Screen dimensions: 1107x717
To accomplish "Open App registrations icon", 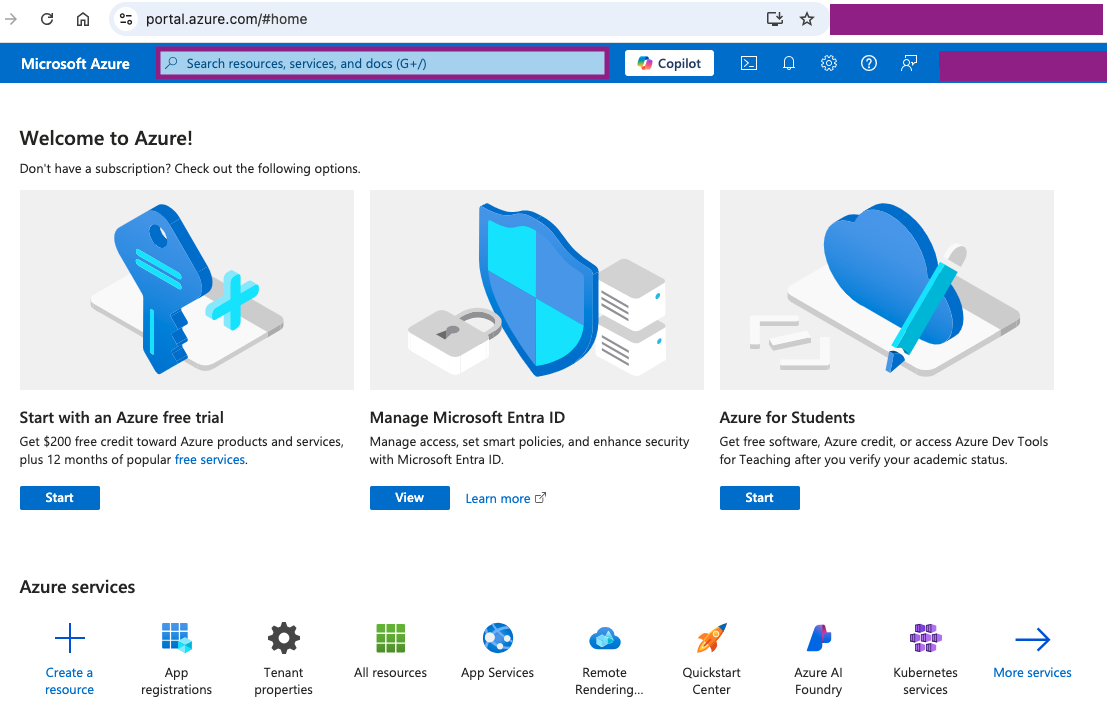I will pyautogui.click(x=176, y=639).
